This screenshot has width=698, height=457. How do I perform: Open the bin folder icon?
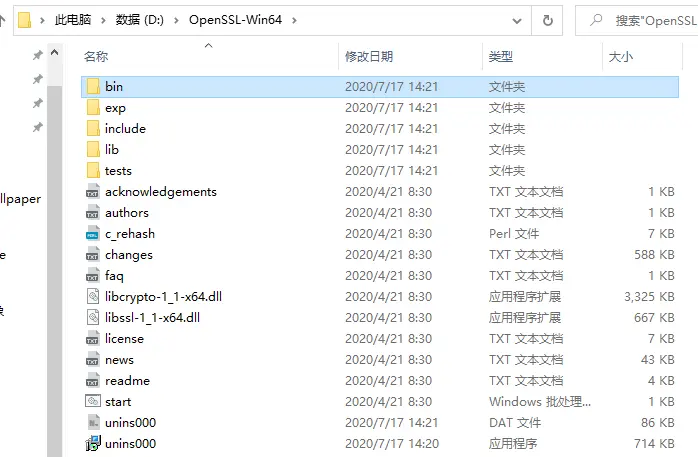pos(93,86)
